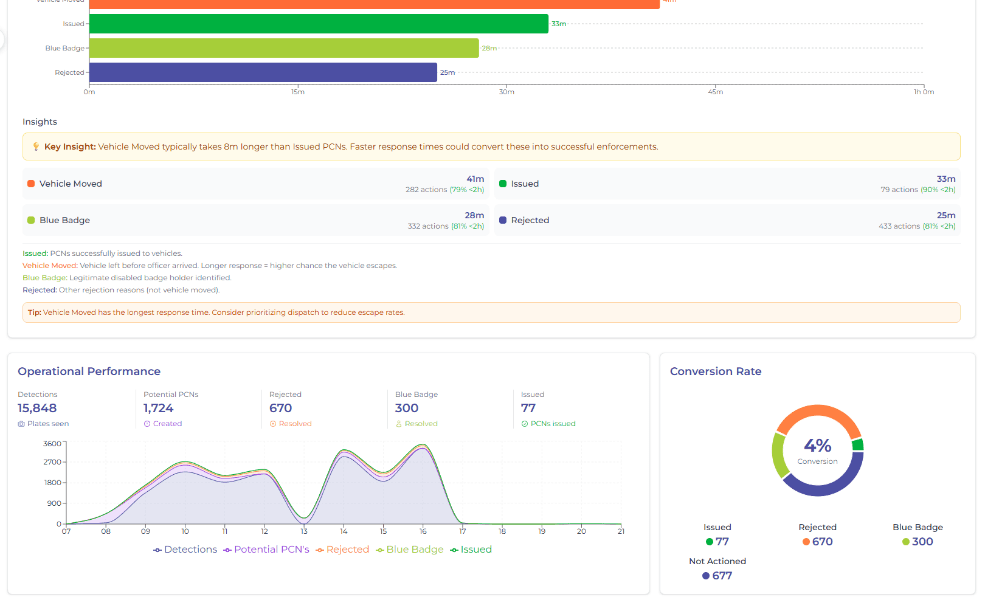This screenshot has height=597, width=985.
Task: Select the Operational Performance heading
Action: 89,371
